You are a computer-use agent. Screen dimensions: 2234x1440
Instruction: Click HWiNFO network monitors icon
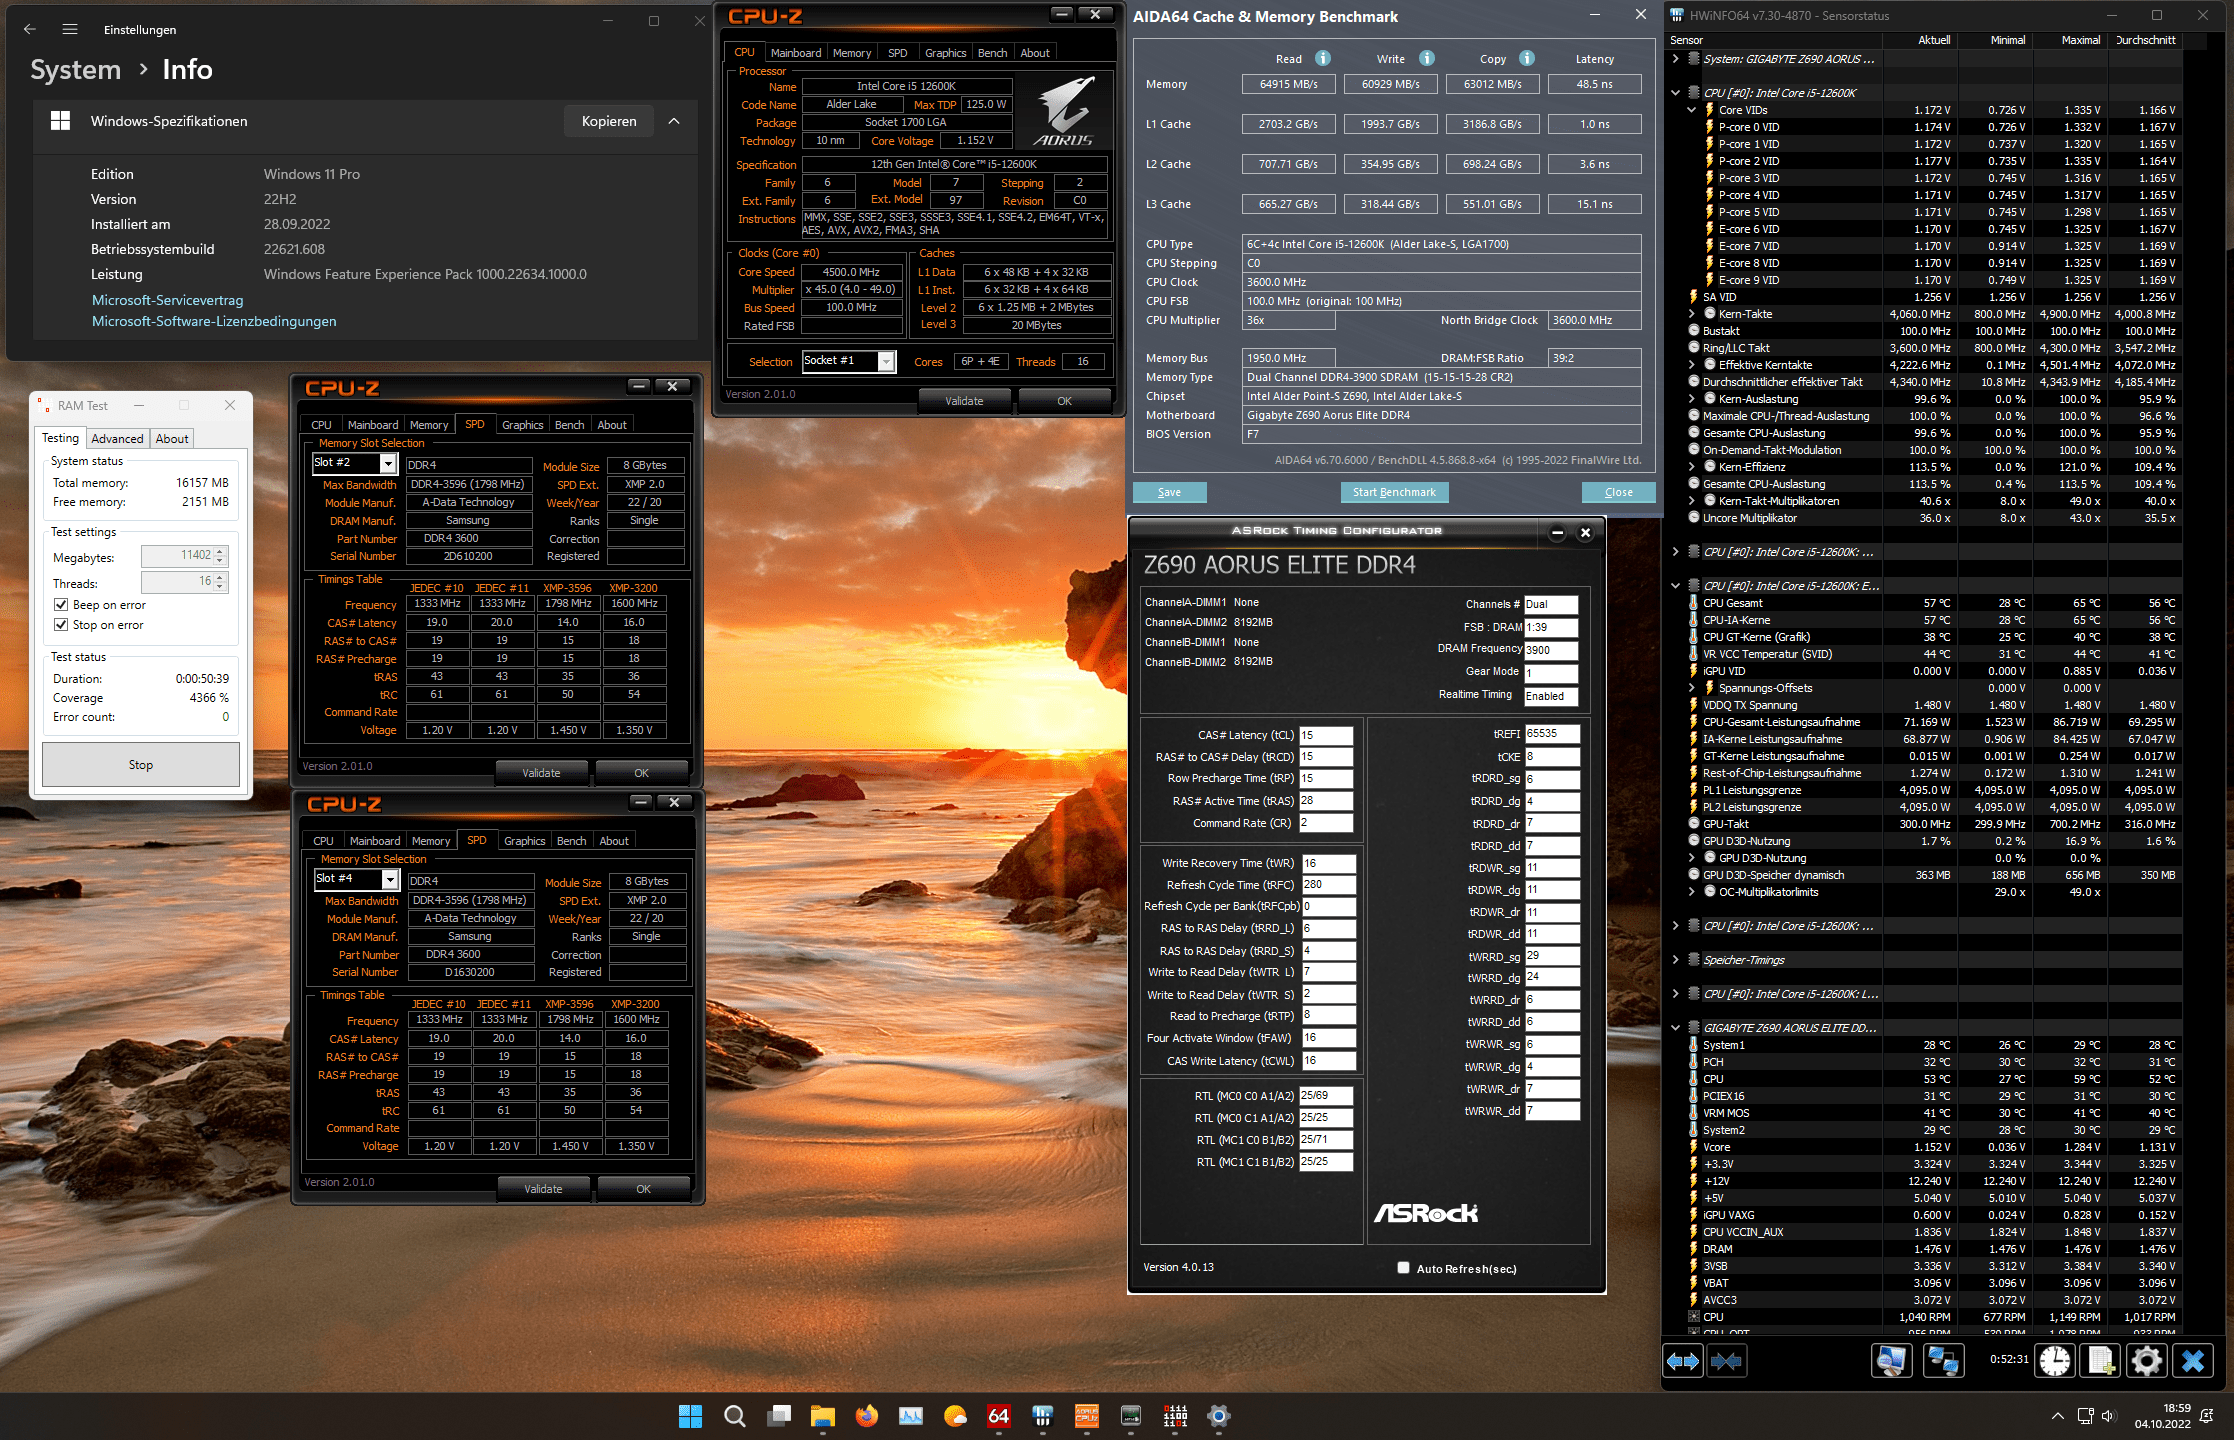point(1942,1361)
